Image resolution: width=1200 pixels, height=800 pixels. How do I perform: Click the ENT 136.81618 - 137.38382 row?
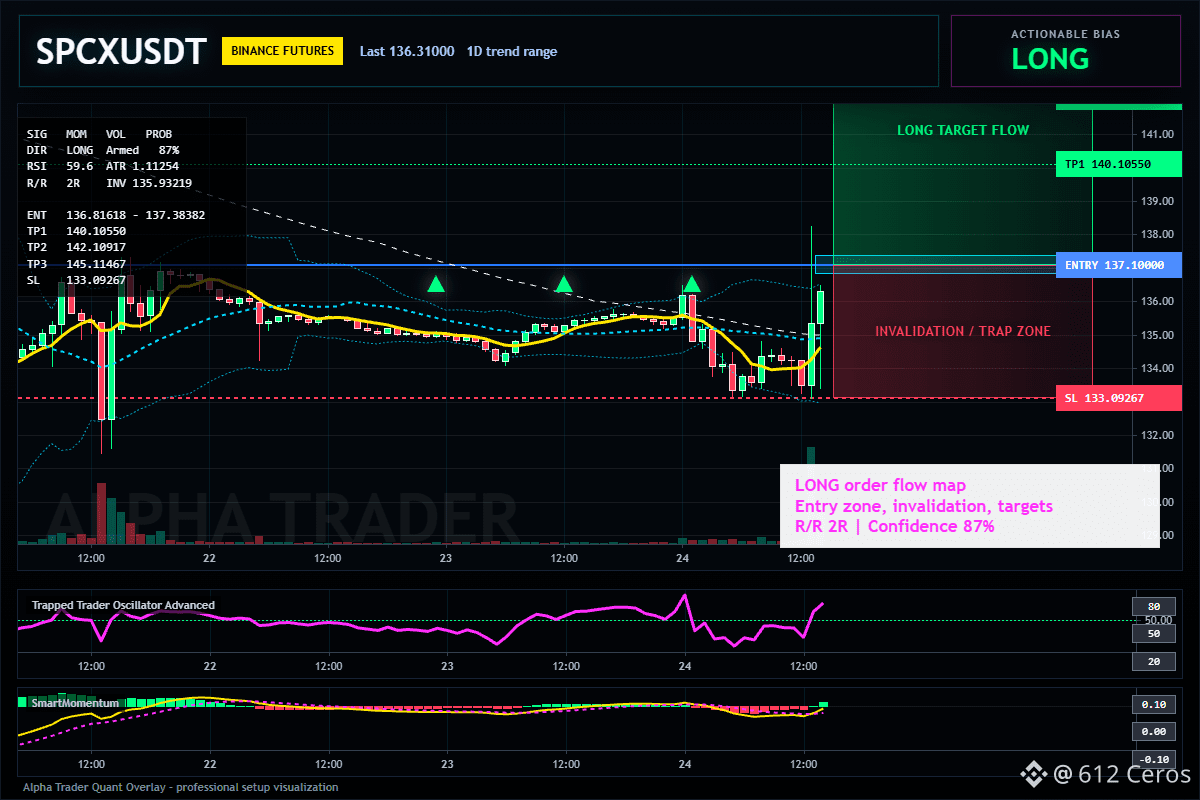116,215
